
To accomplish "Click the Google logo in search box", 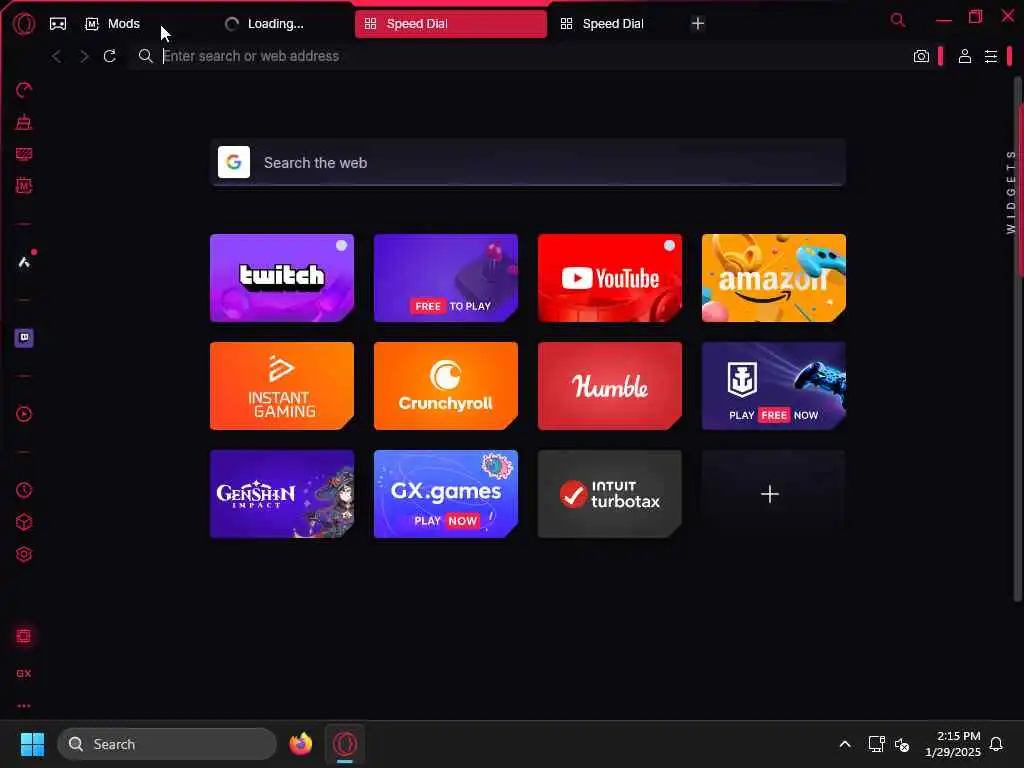I will 234,162.
